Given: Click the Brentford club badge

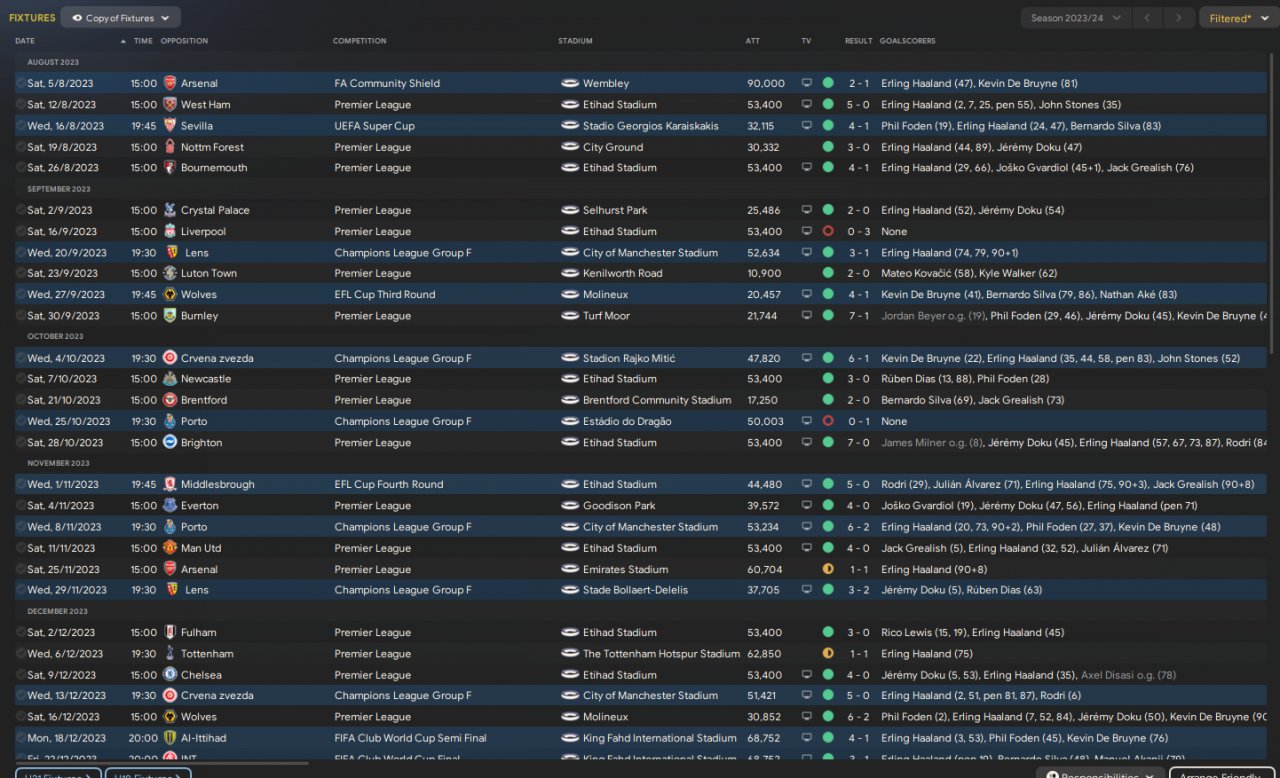Looking at the screenshot, I should (170, 400).
